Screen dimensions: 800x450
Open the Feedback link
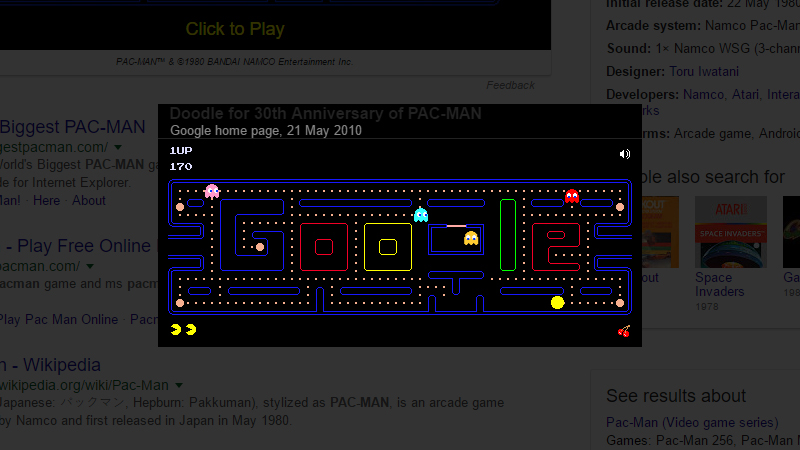click(510, 85)
